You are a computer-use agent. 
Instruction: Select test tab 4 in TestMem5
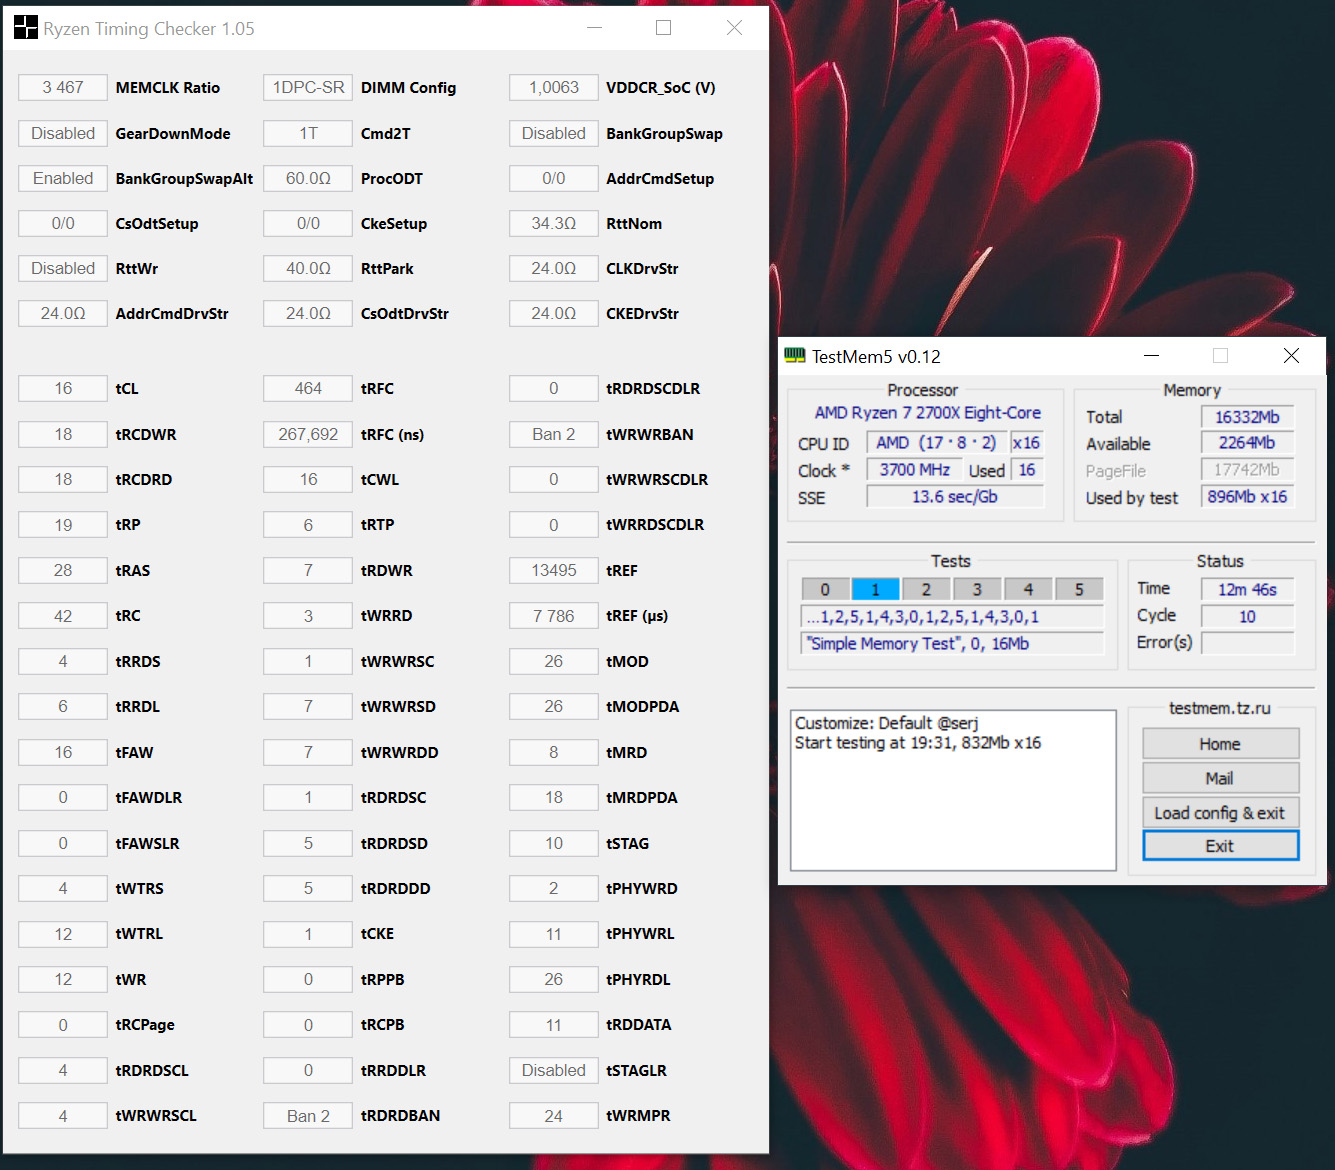coord(1029,589)
